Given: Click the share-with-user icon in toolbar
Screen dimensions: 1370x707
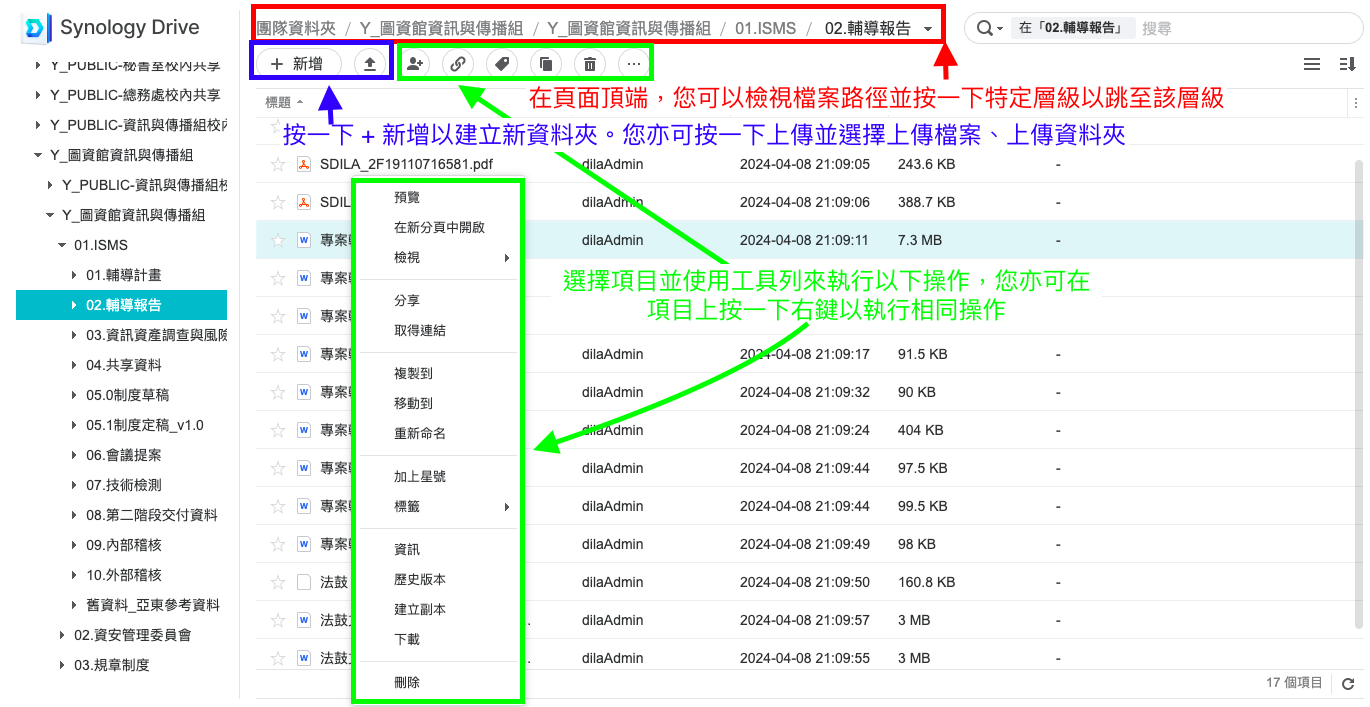Looking at the screenshot, I should 414,64.
